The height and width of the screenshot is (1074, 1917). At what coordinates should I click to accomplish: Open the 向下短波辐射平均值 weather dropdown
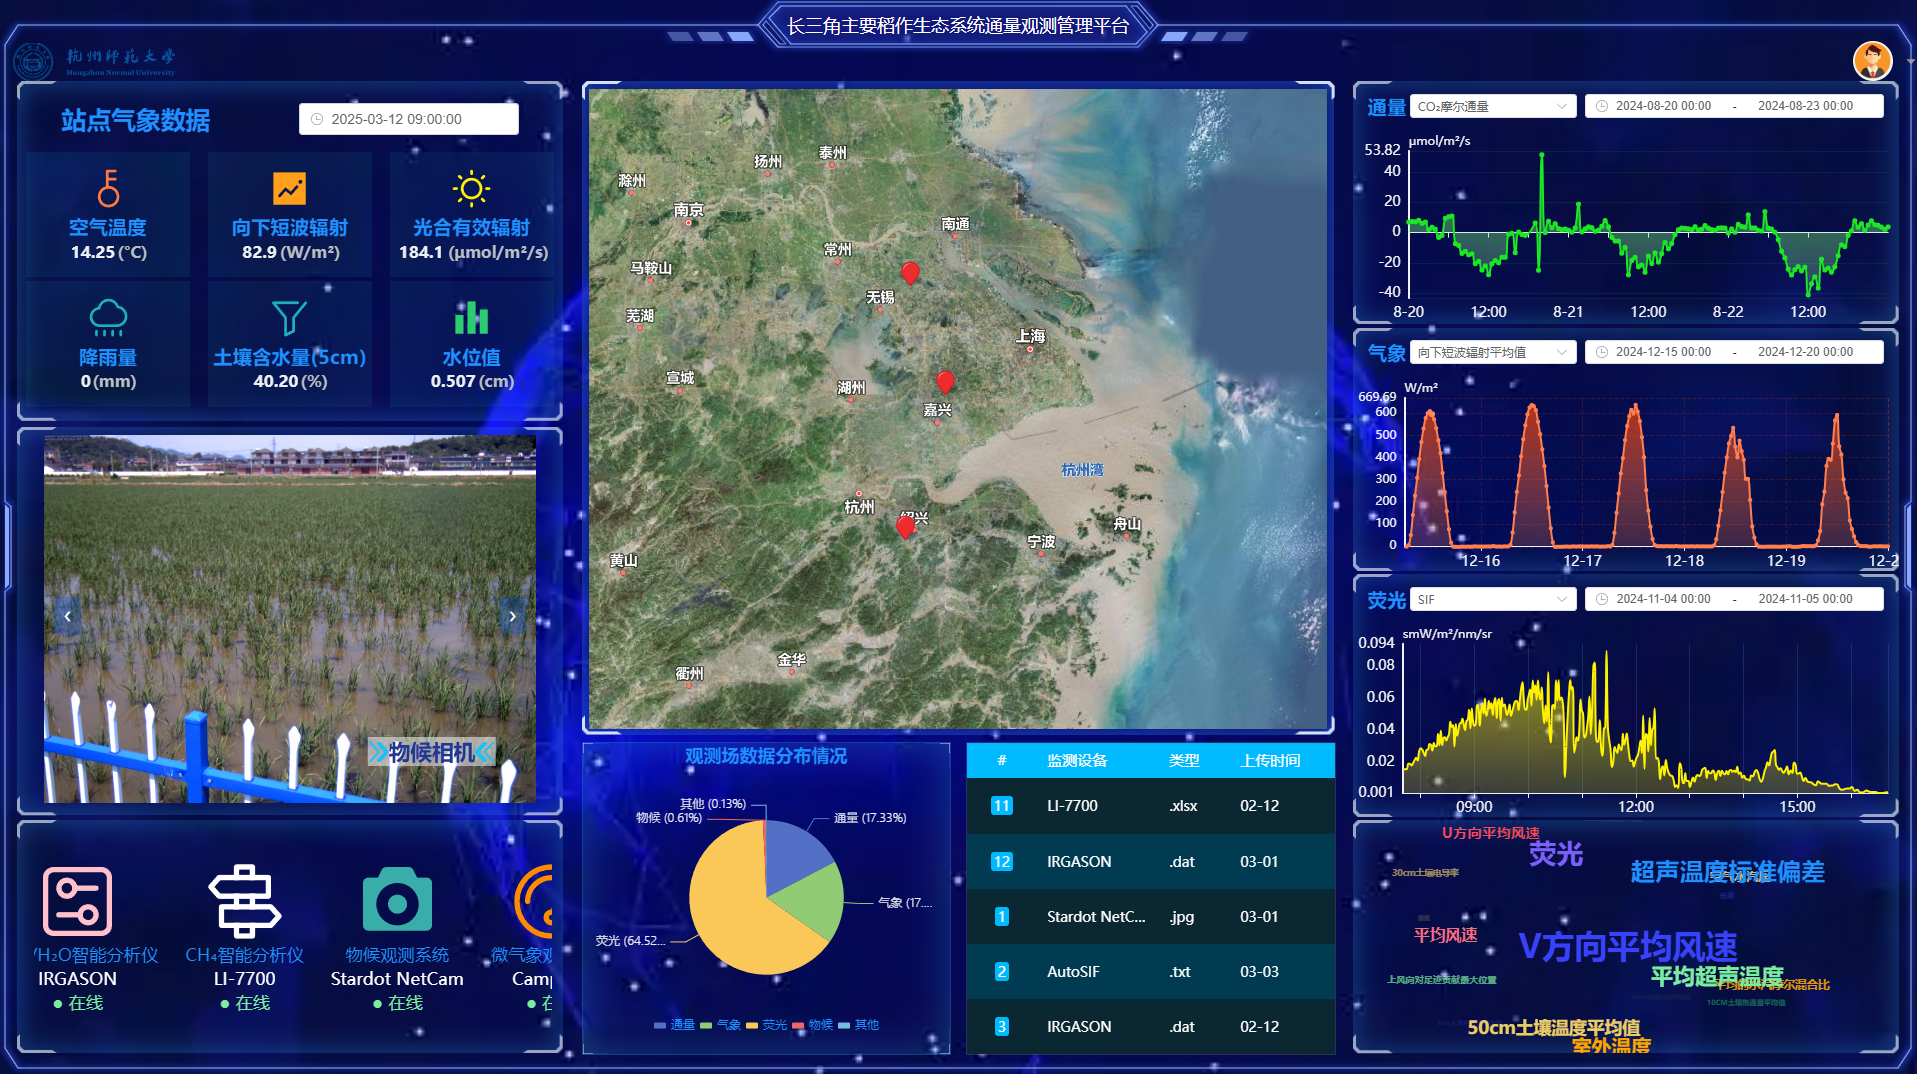click(x=1492, y=352)
